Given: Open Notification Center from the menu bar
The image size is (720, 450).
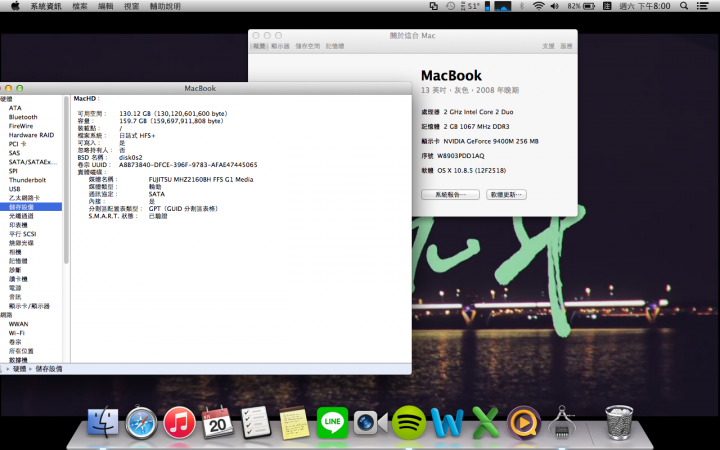Looking at the screenshot, I should tap(702, 6).
